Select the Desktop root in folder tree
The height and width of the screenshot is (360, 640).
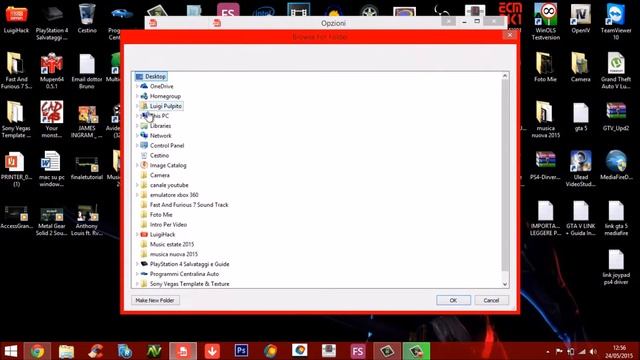point(151,76)
